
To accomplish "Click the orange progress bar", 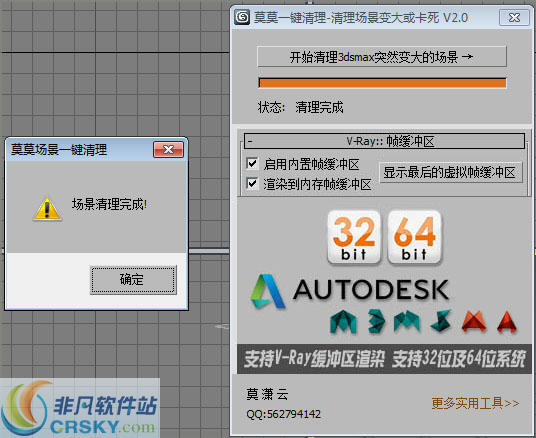I will [x=382, y=83].
